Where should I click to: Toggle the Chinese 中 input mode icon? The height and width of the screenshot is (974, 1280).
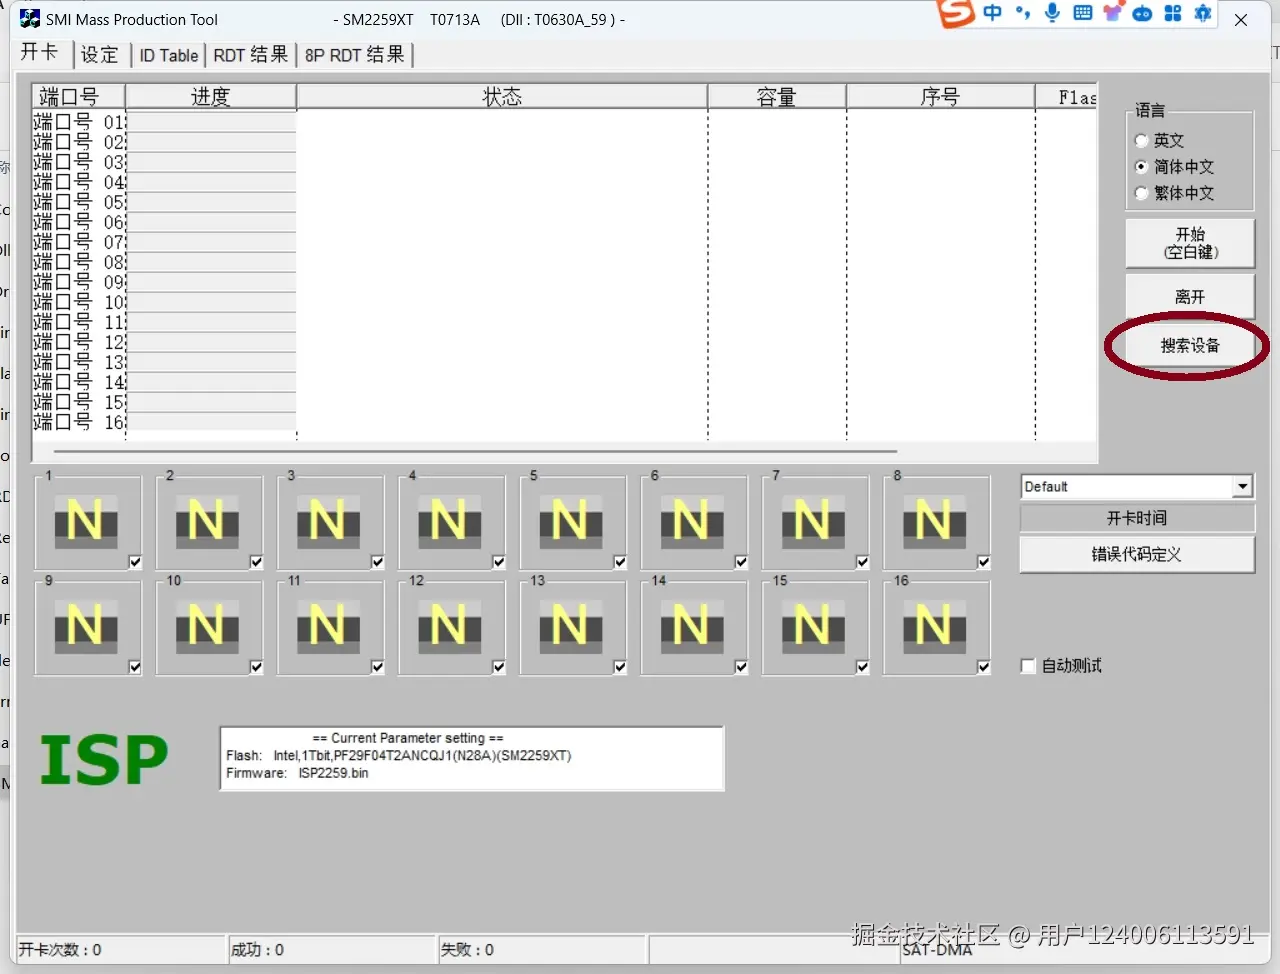(x=992, y=13)
